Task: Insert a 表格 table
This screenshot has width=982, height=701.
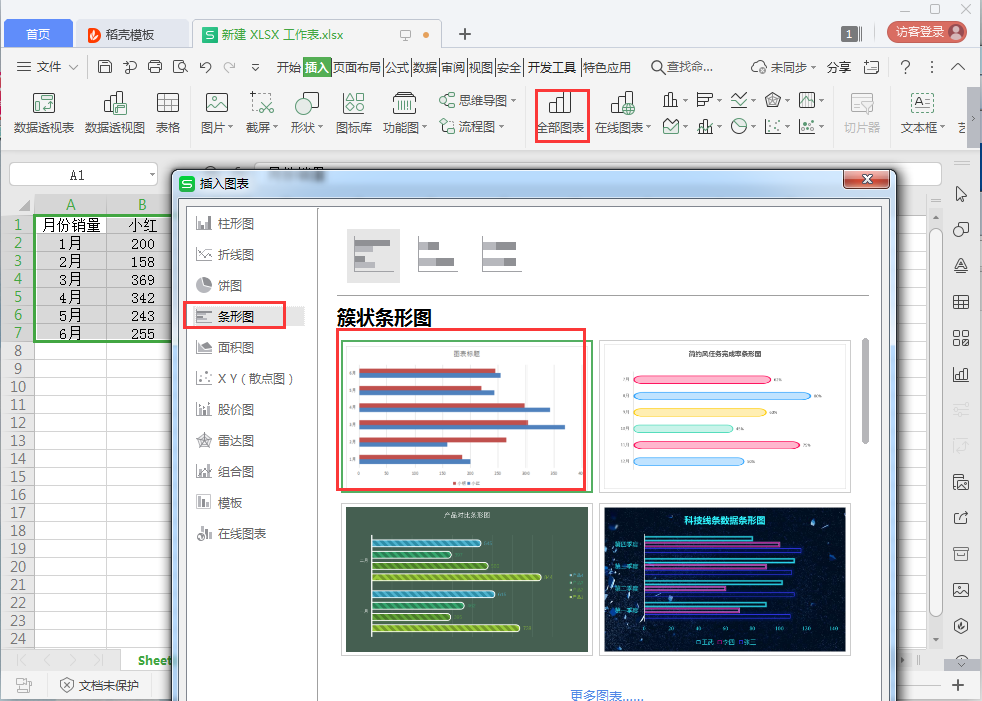Action: point(168,113)
